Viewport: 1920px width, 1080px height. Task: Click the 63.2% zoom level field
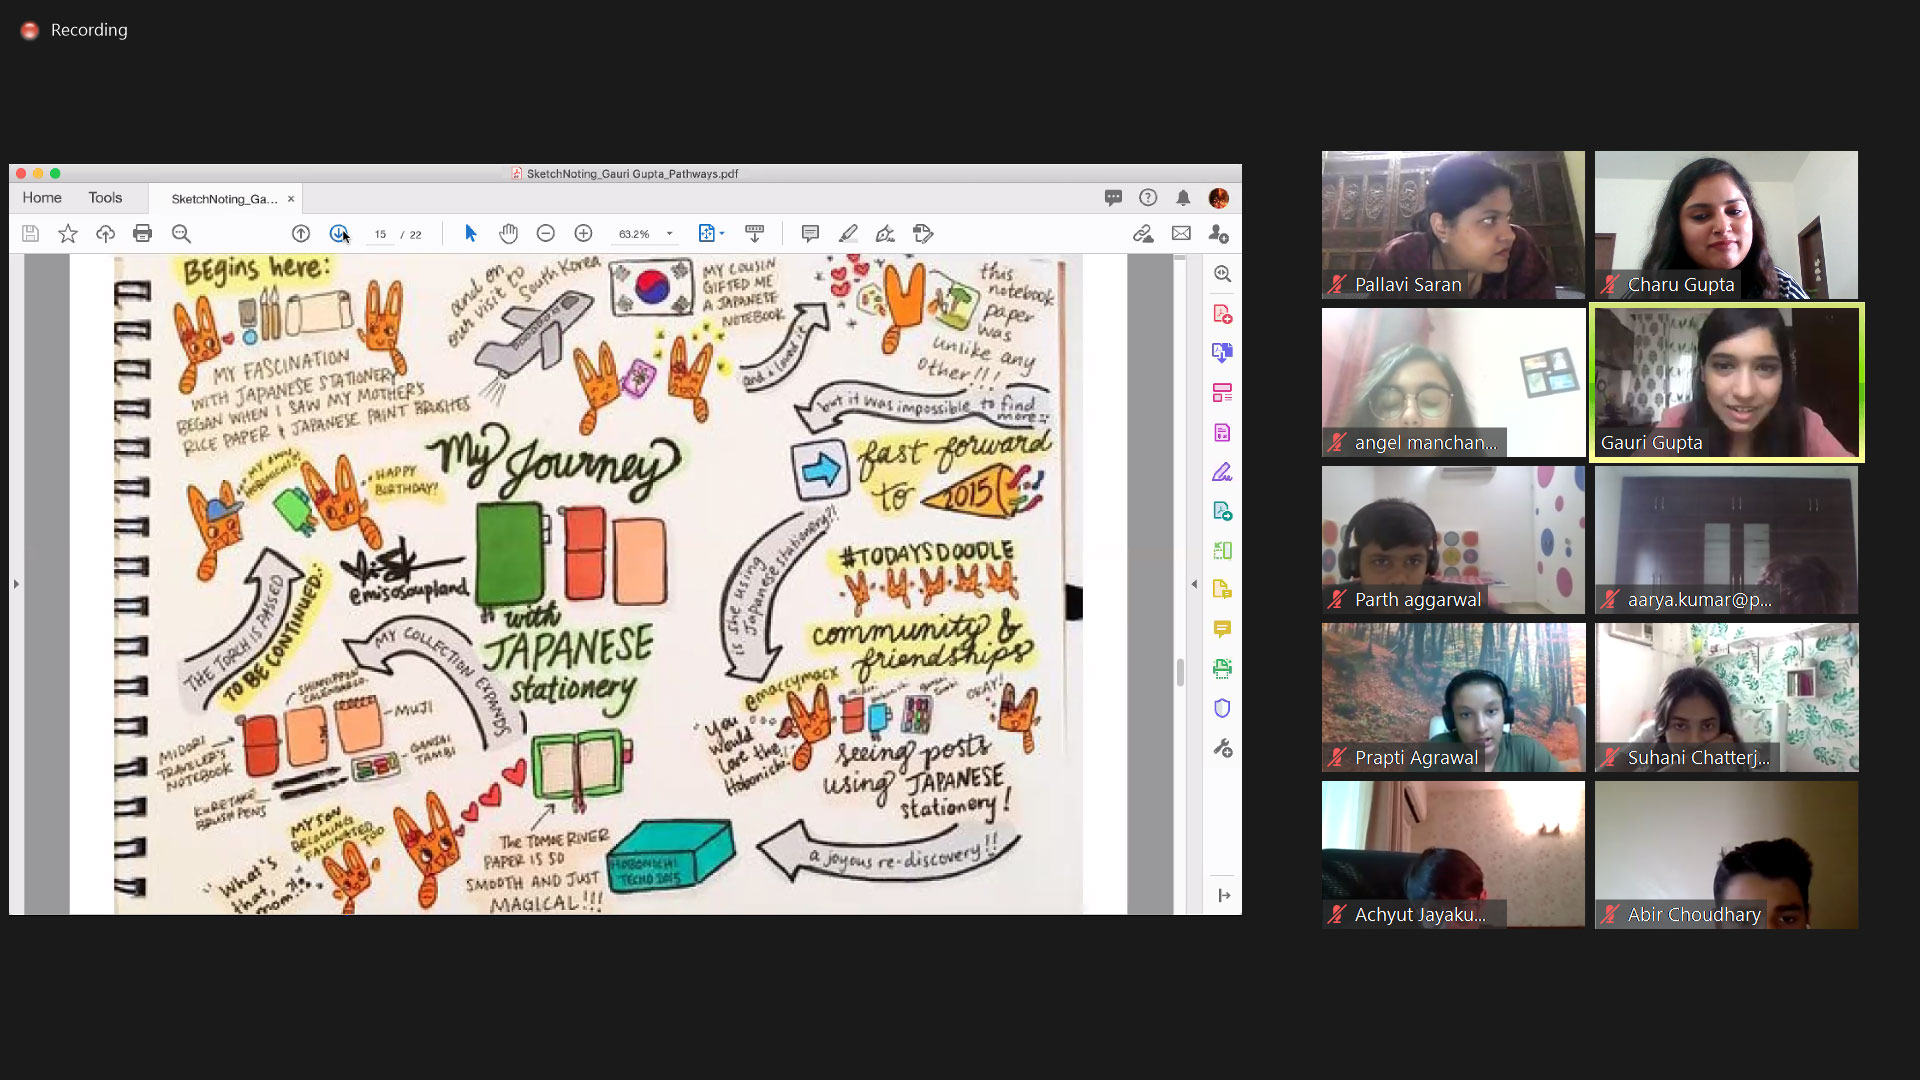click(634, 234)
